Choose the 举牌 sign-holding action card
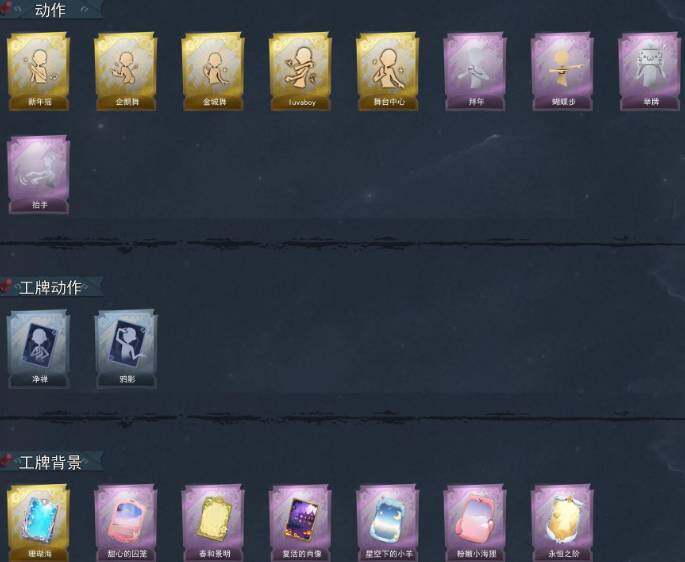The height and width of the screenshot is (562, 685). tap(650, 71)
